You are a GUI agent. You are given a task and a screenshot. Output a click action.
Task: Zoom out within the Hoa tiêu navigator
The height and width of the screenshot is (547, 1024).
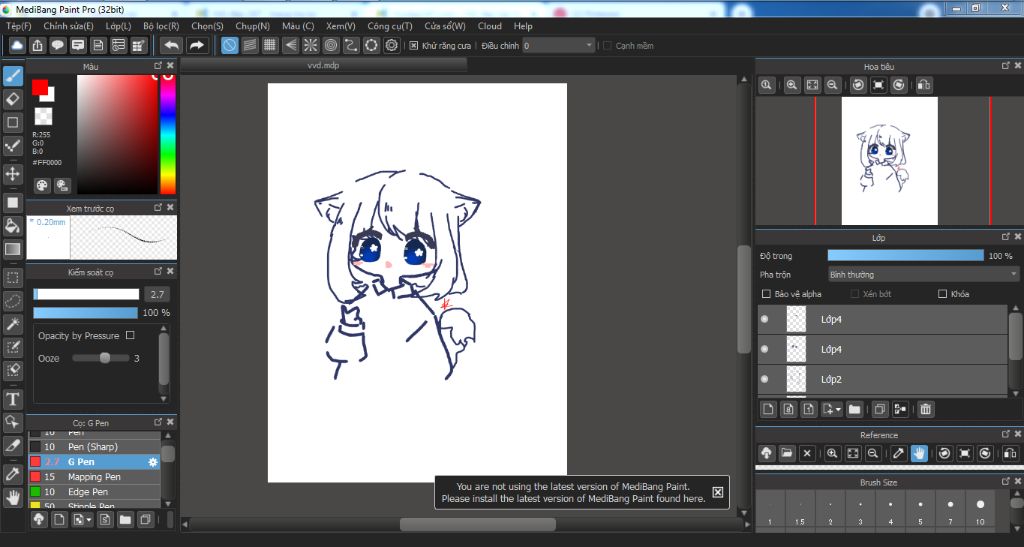832,85
